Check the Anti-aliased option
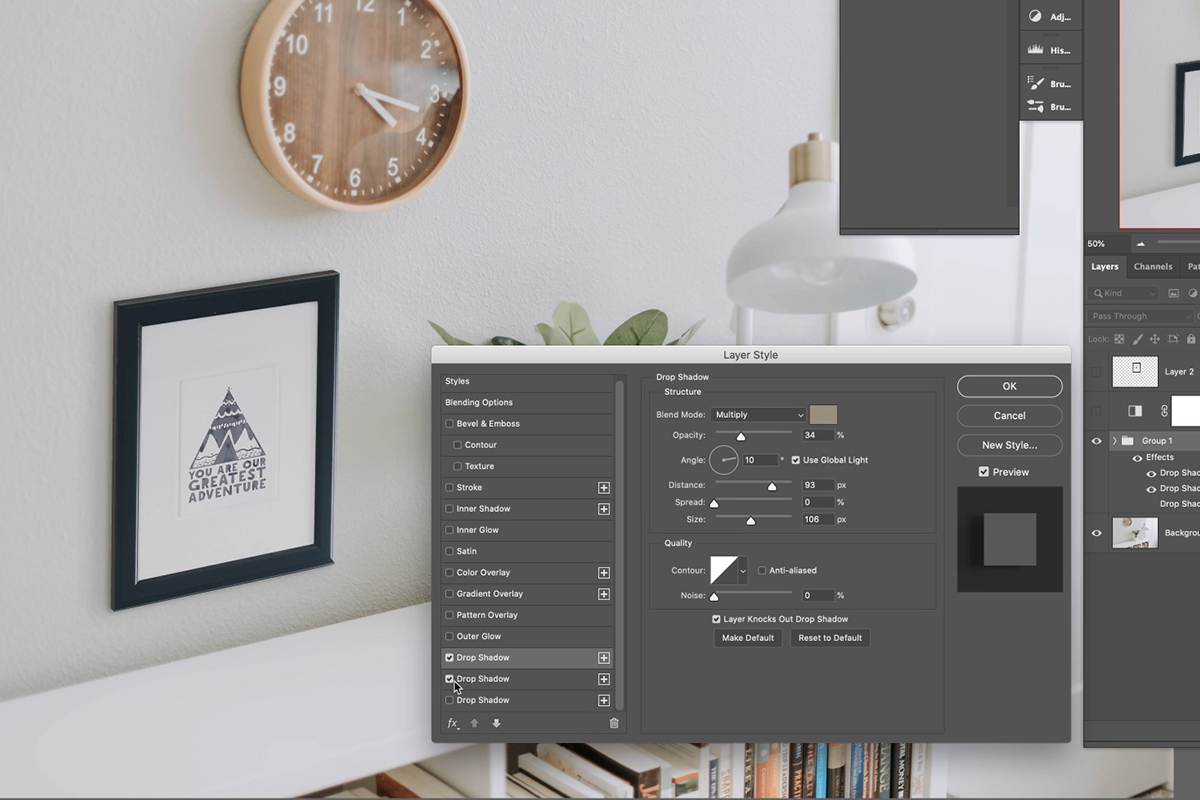 pos(761,569)
